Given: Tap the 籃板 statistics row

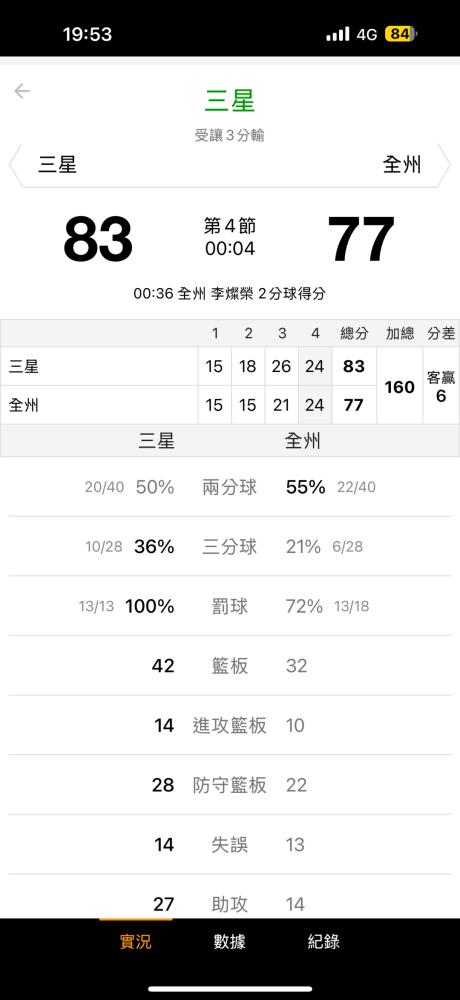Looking at the screenshot, I should (230, 666).
